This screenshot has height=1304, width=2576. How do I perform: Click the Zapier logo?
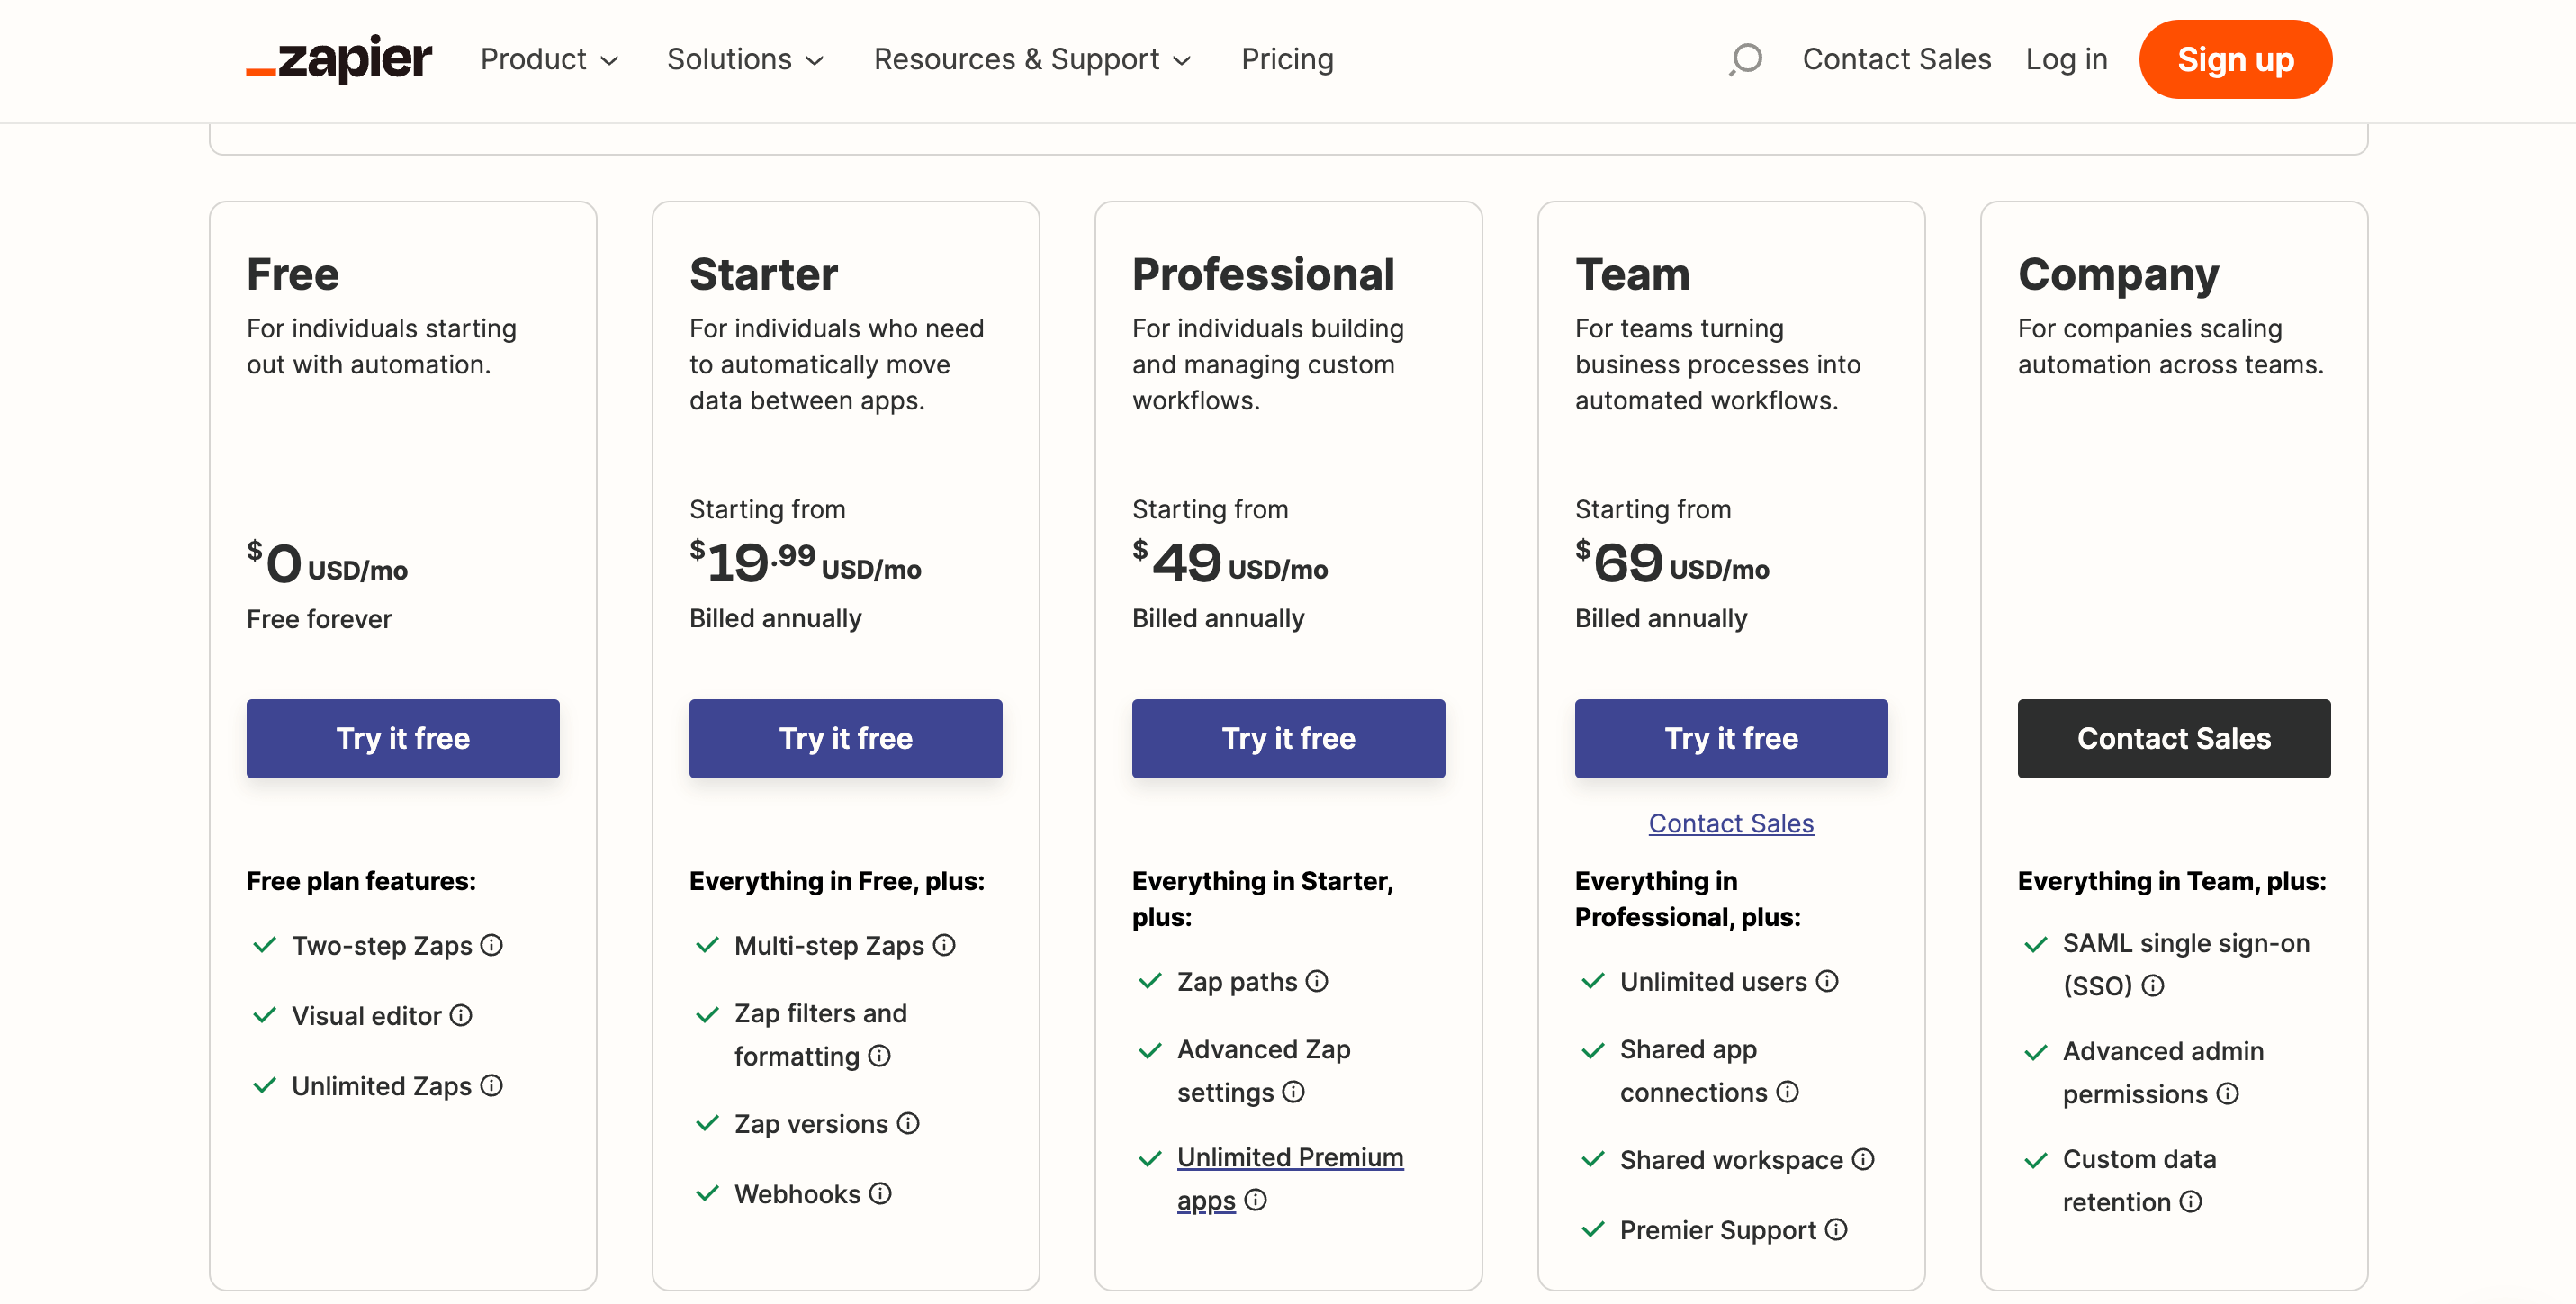339,59
